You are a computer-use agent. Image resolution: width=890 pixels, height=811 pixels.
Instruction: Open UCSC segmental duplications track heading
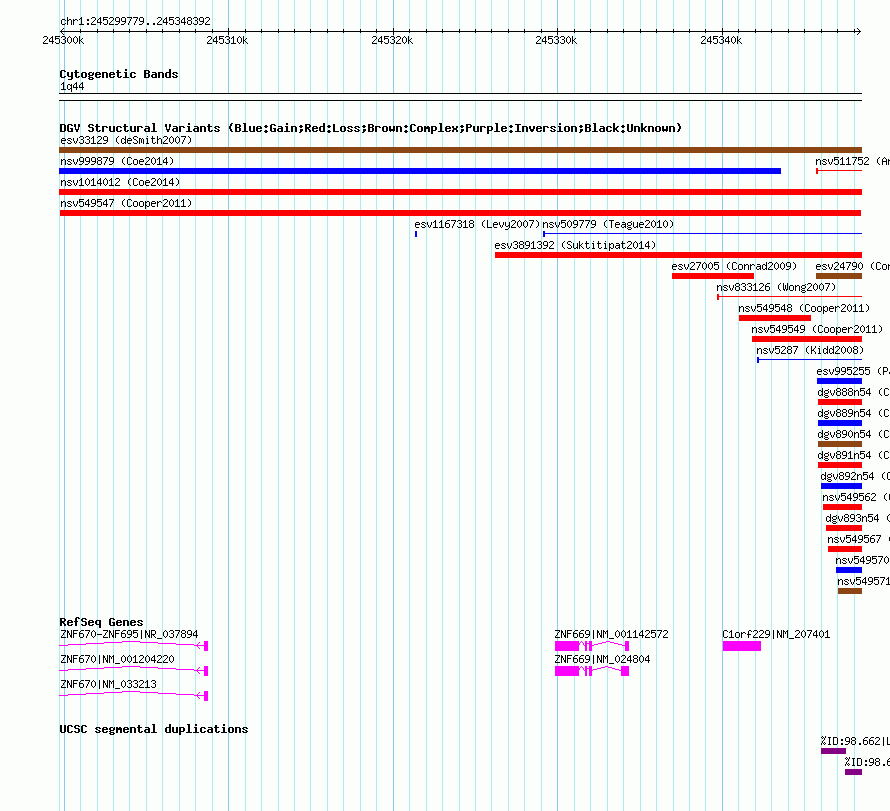[x=154, y=729]
